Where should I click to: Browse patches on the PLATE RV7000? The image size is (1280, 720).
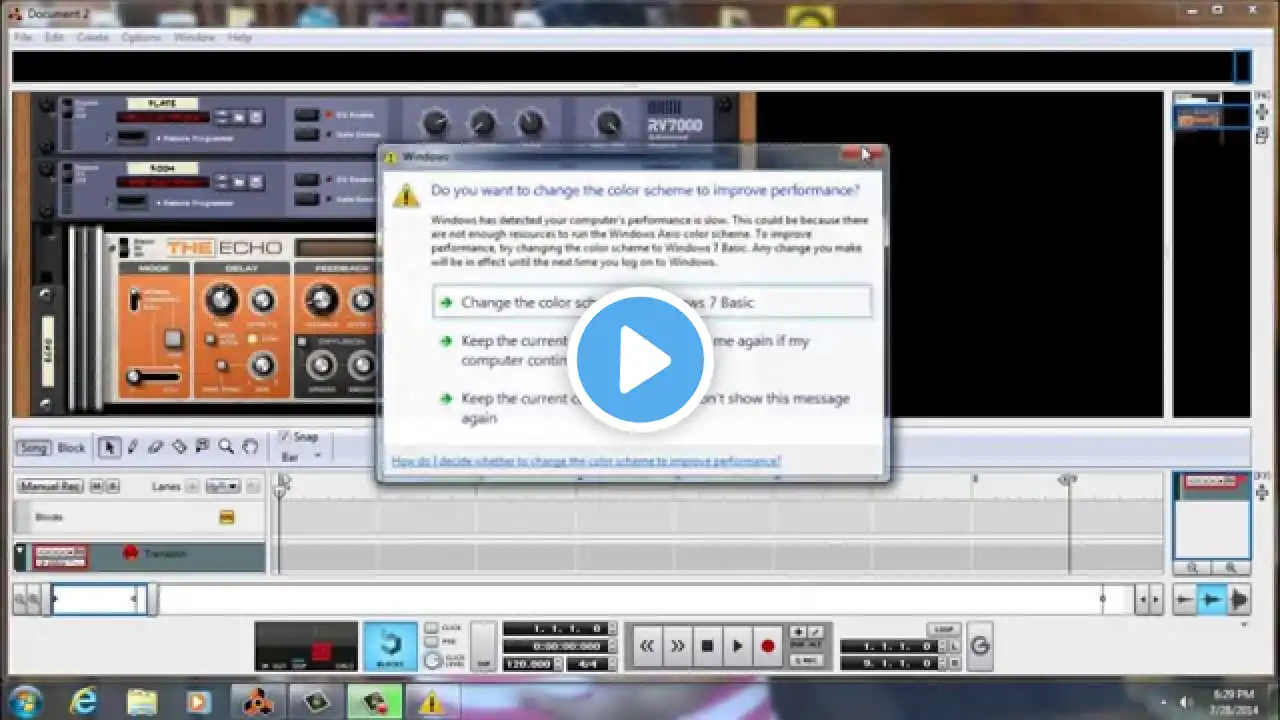(x=238, y=117)
